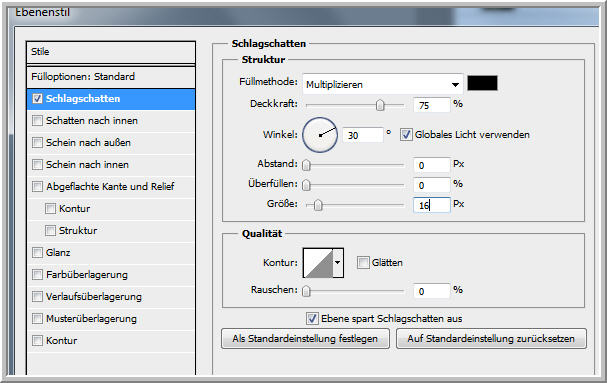Open the Kontur curve thumbnail preview

[x=318, y=263]
